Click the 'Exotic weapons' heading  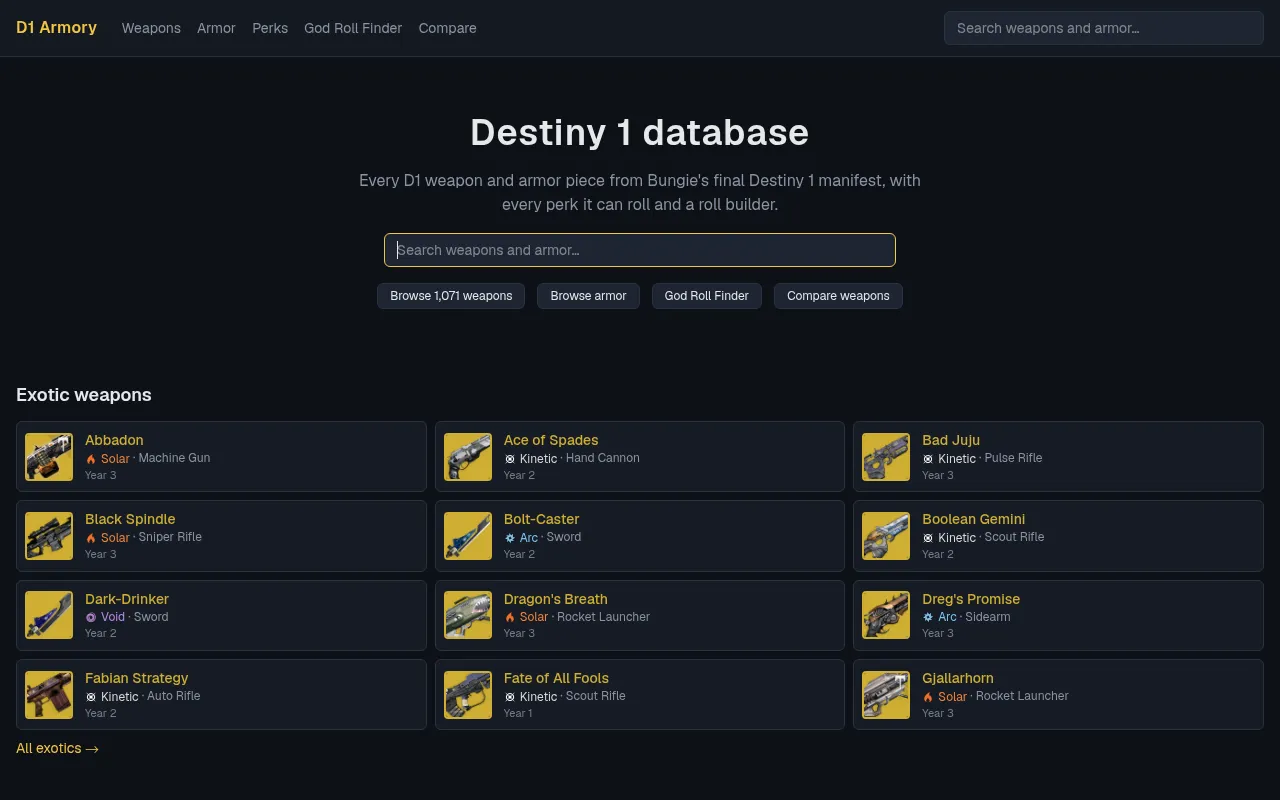pyautogui.click(x=84, y=395)
